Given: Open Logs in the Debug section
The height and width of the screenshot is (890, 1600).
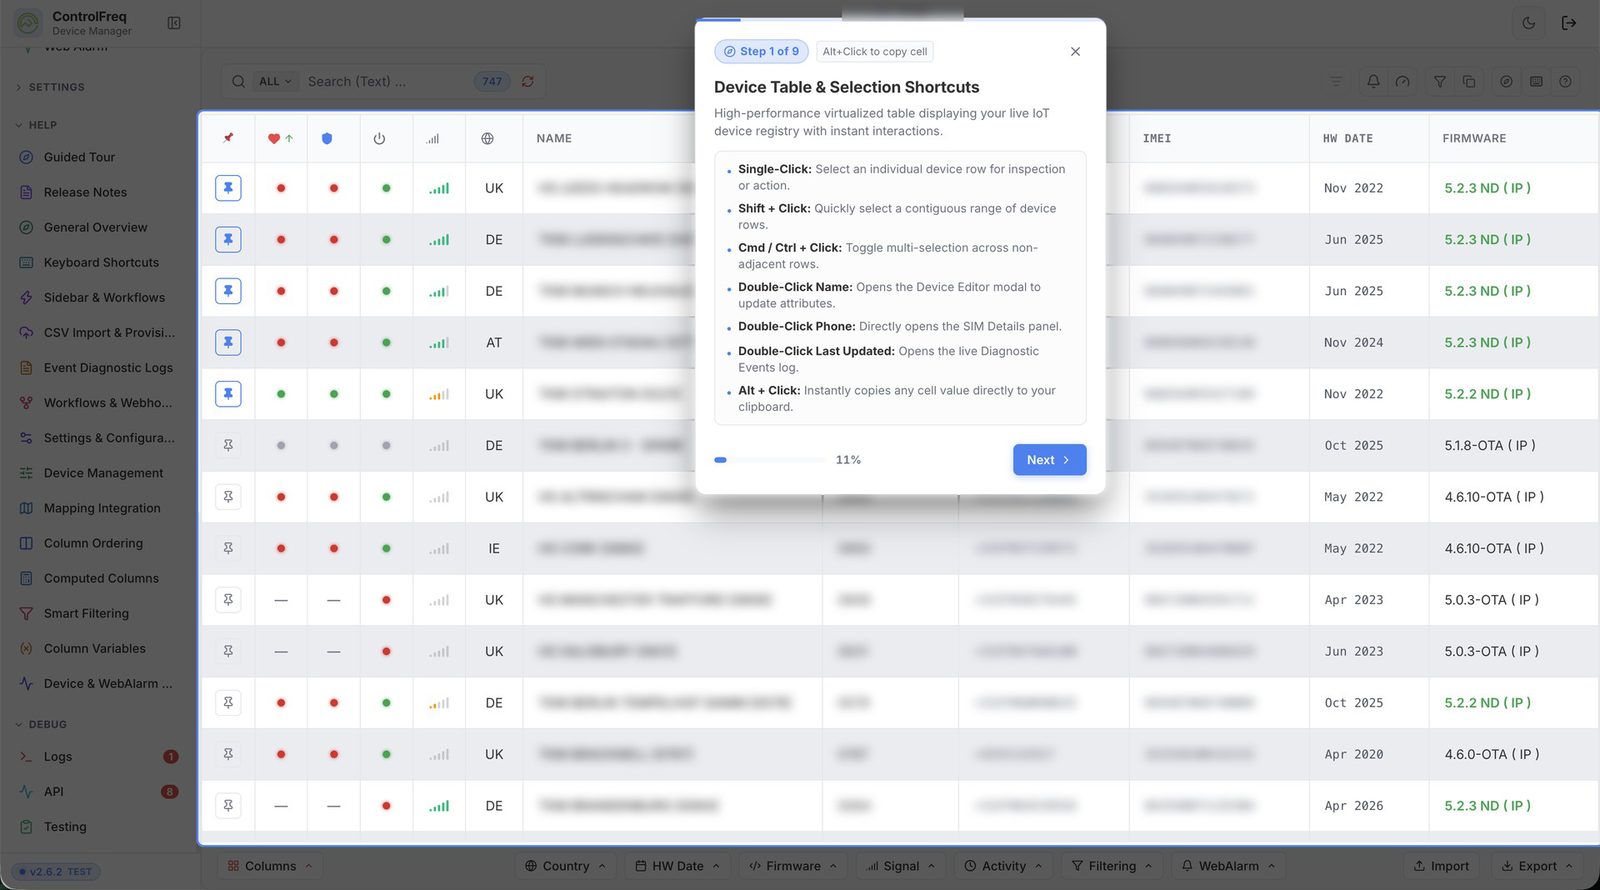Looking at the screenshot, I should 58,757.
